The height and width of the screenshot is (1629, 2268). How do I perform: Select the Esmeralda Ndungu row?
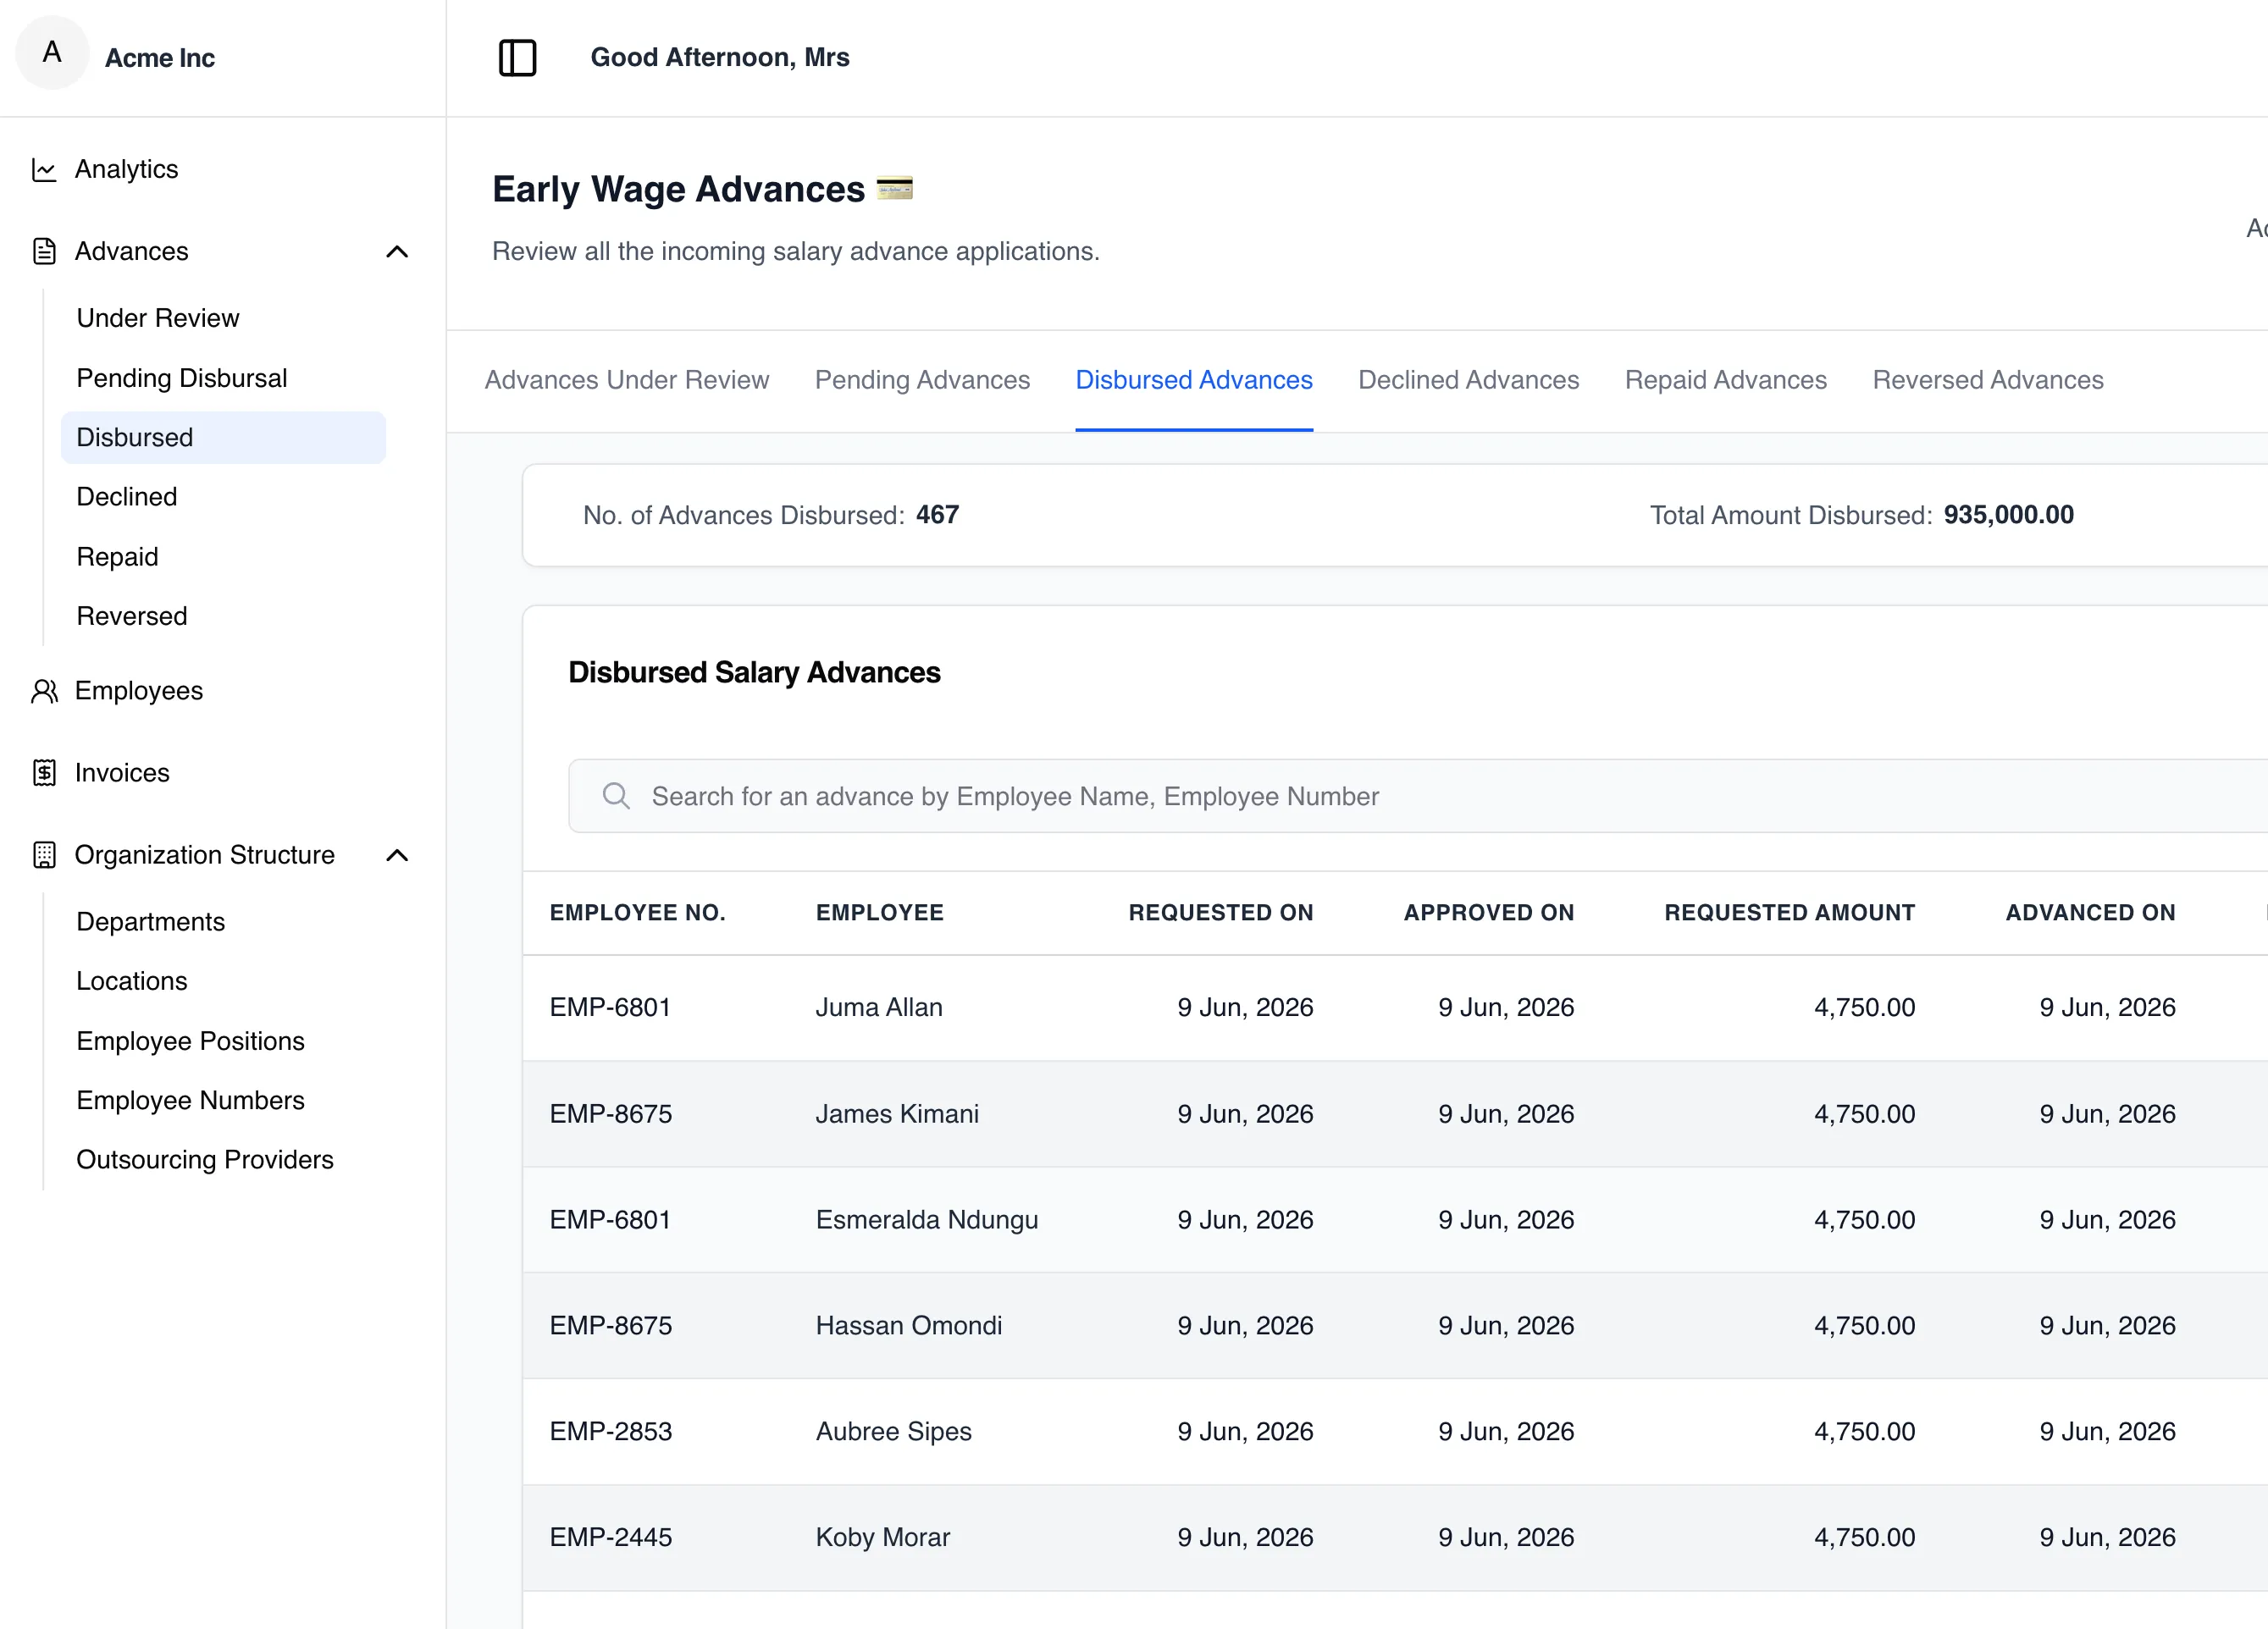tap(1395, 1220)
